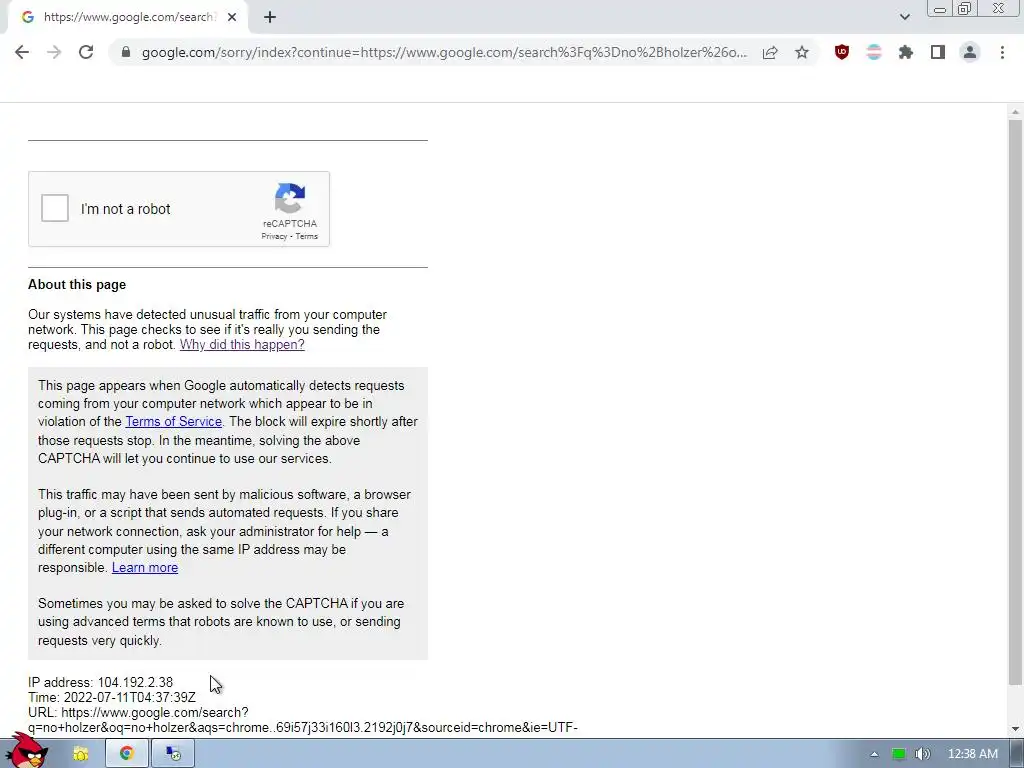Open the remote desktop taskbar icon
The width and height of the screenshot is (1024, 768).
pyautogui.click(x=173, y=754)
